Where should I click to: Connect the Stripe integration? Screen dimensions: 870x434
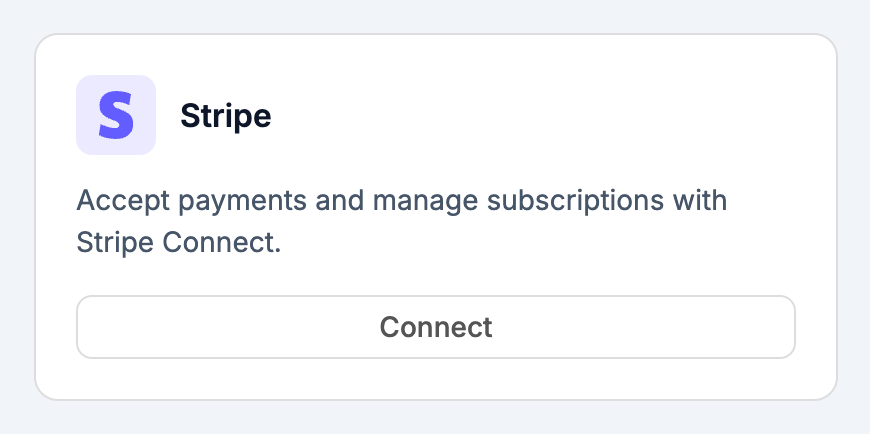click(x=435, y=327)
